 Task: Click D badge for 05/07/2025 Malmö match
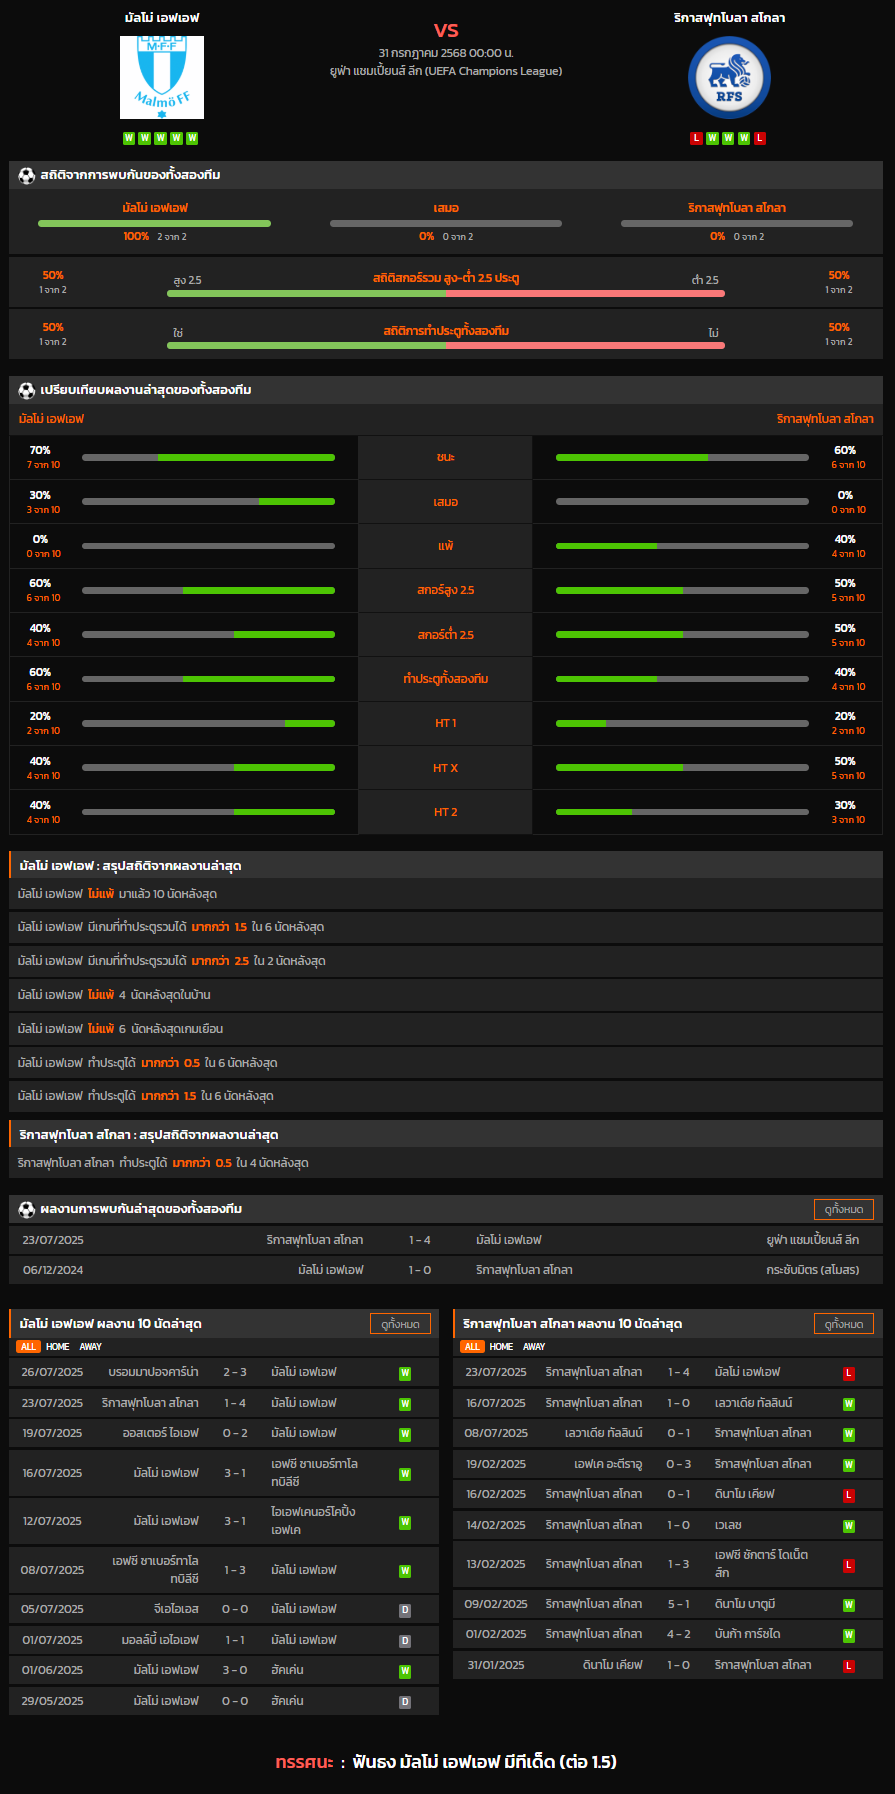[405, 1610]
